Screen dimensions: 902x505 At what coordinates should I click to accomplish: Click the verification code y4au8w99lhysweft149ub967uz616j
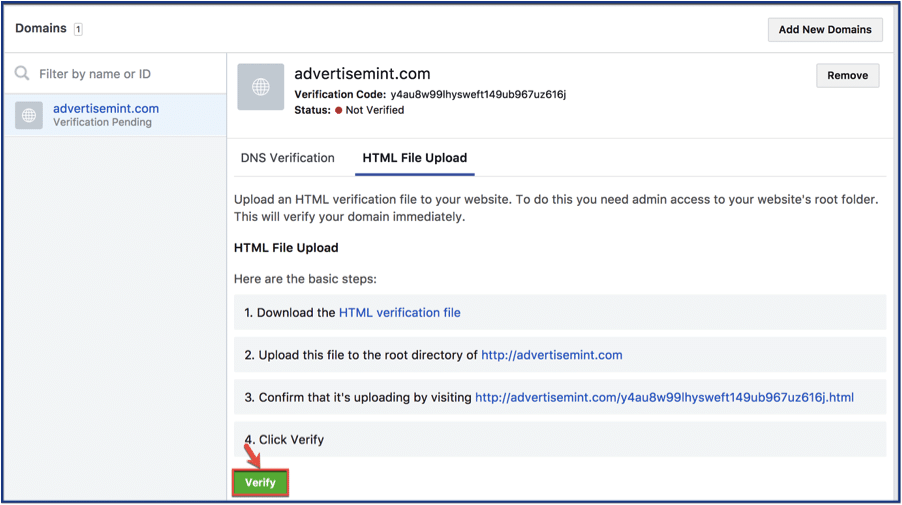pos(479,94)
